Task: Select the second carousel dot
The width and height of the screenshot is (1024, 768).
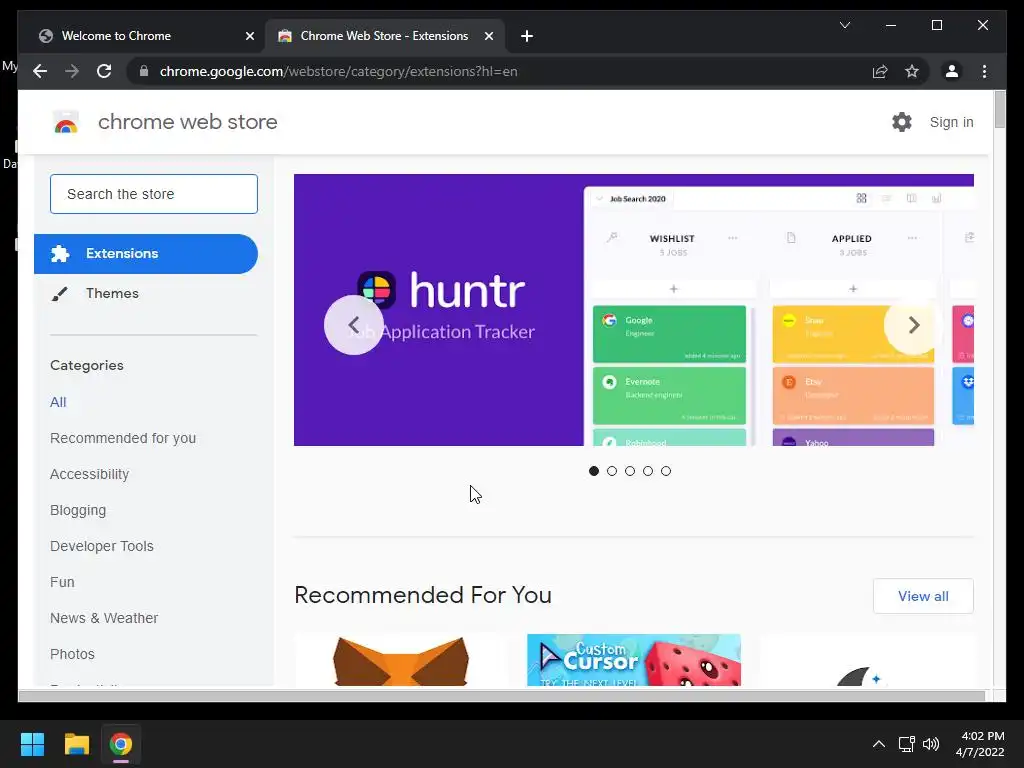Action: pos(611,471)
